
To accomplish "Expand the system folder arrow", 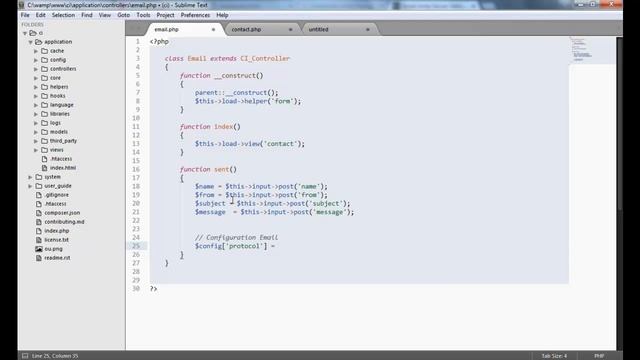I will tap(30, 177).
